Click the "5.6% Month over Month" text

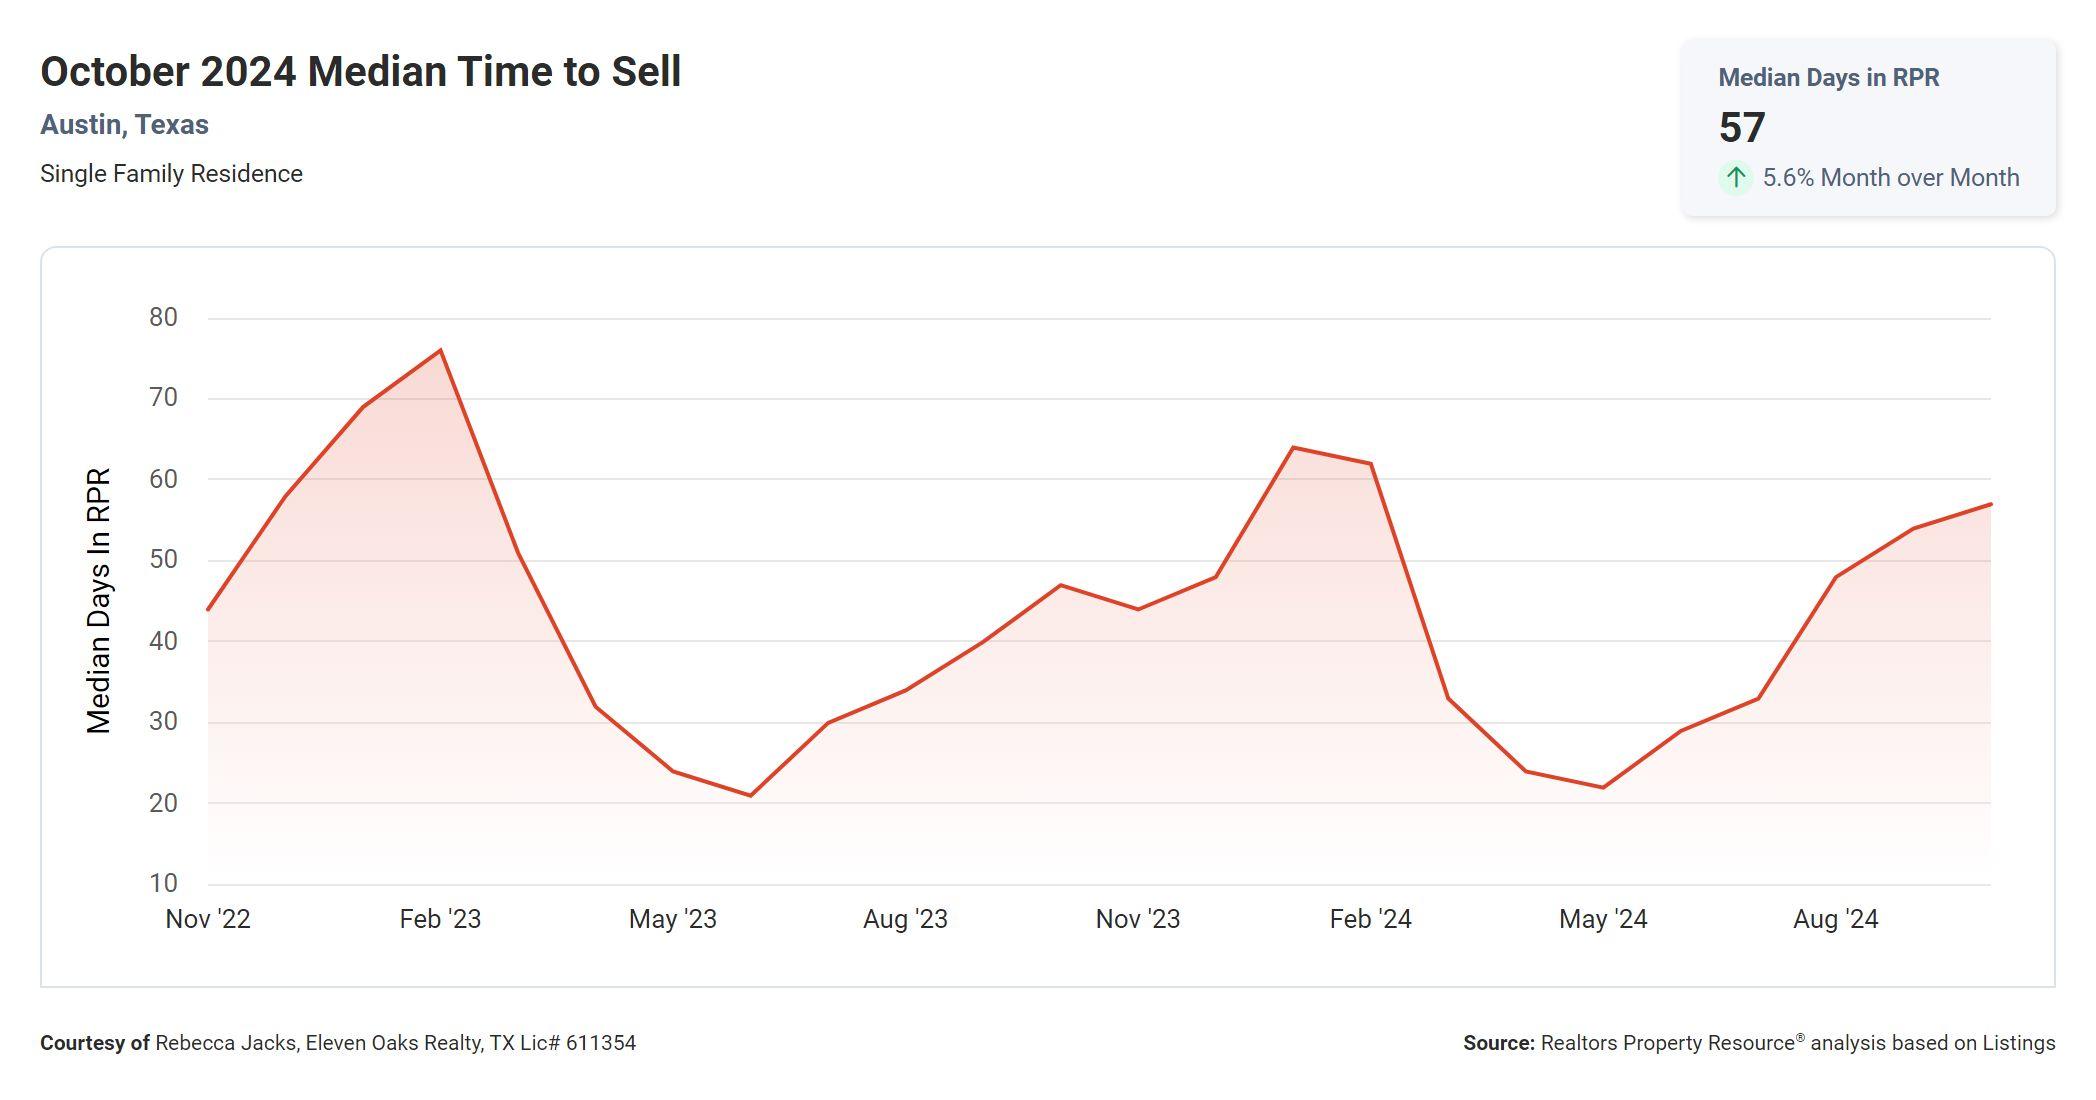1890,178
